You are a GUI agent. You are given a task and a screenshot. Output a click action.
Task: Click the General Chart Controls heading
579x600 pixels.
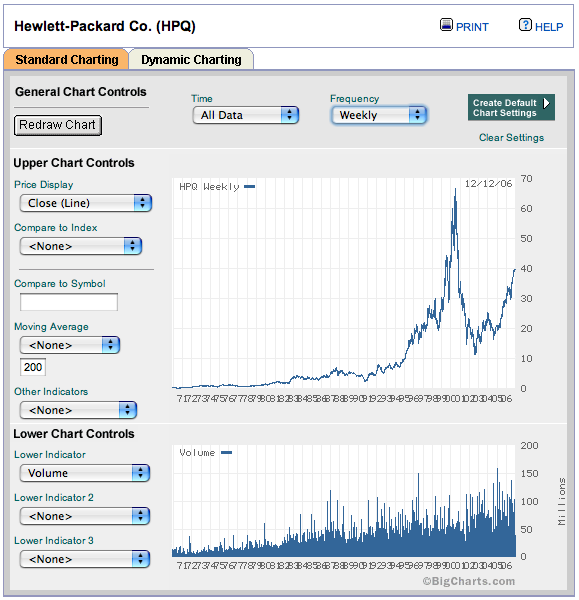81,92
